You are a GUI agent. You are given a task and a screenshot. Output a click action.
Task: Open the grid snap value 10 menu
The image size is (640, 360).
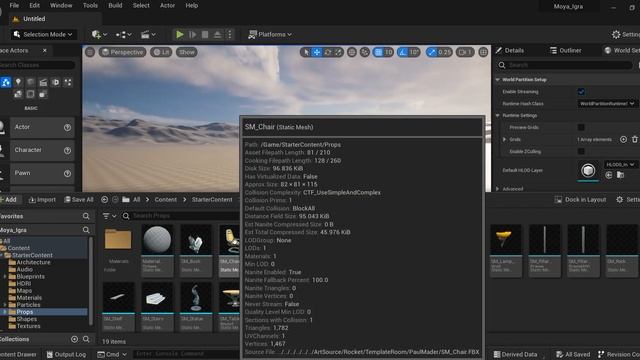pyautogui.click(x=388, y=52)
